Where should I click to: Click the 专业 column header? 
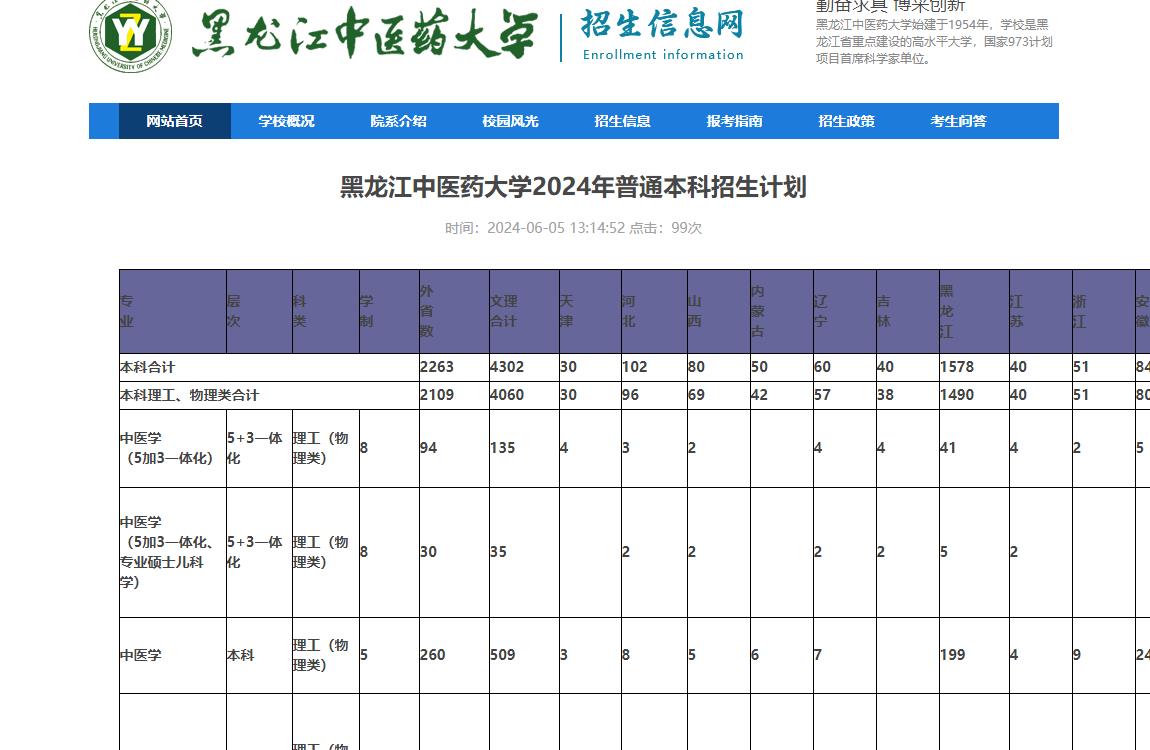click(x=173, y=312)
